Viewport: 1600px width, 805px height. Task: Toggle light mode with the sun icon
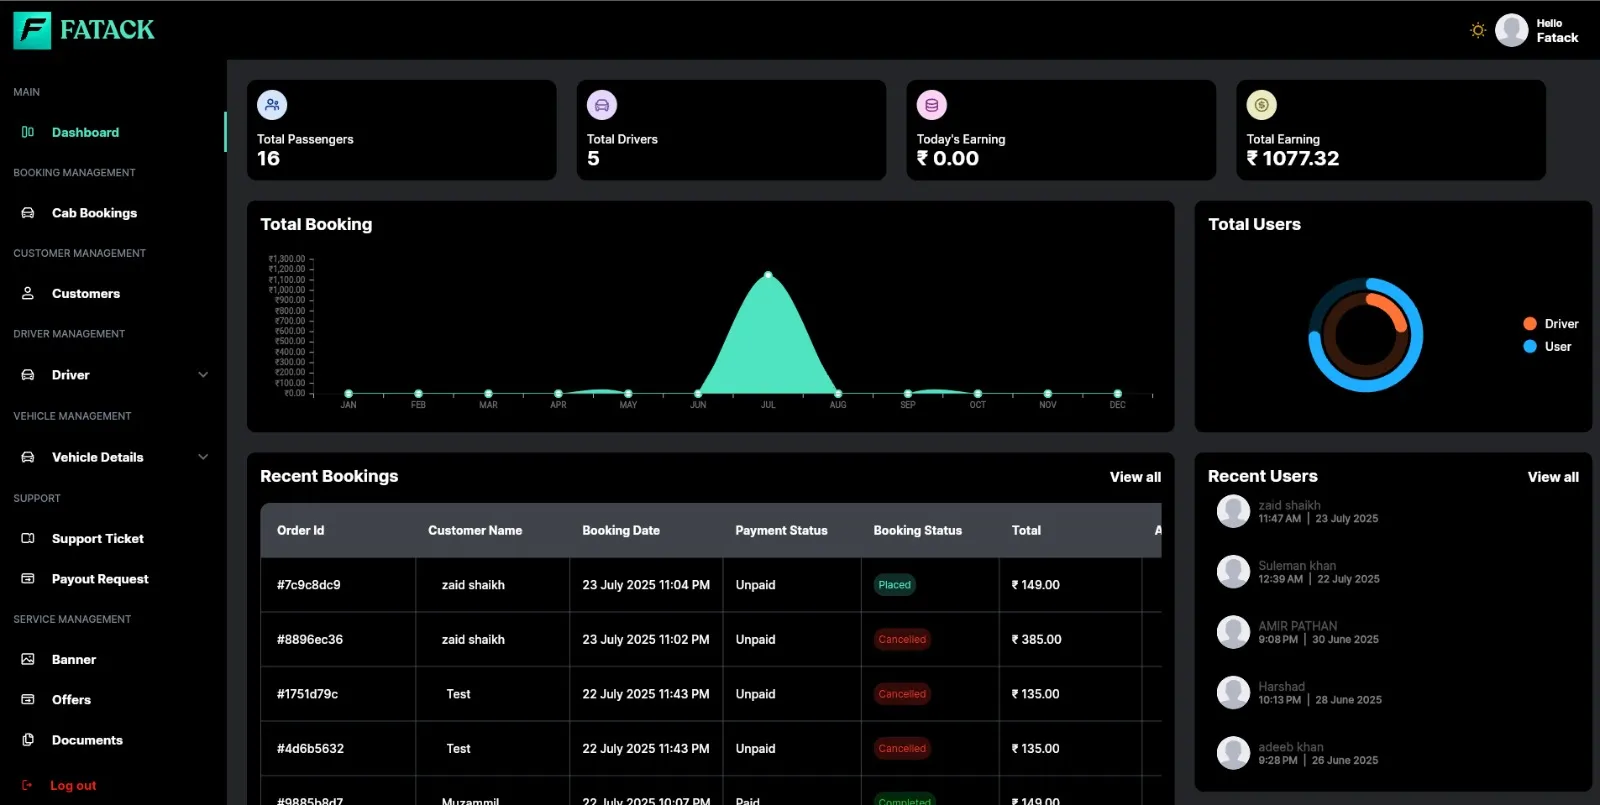point(1477,30)
